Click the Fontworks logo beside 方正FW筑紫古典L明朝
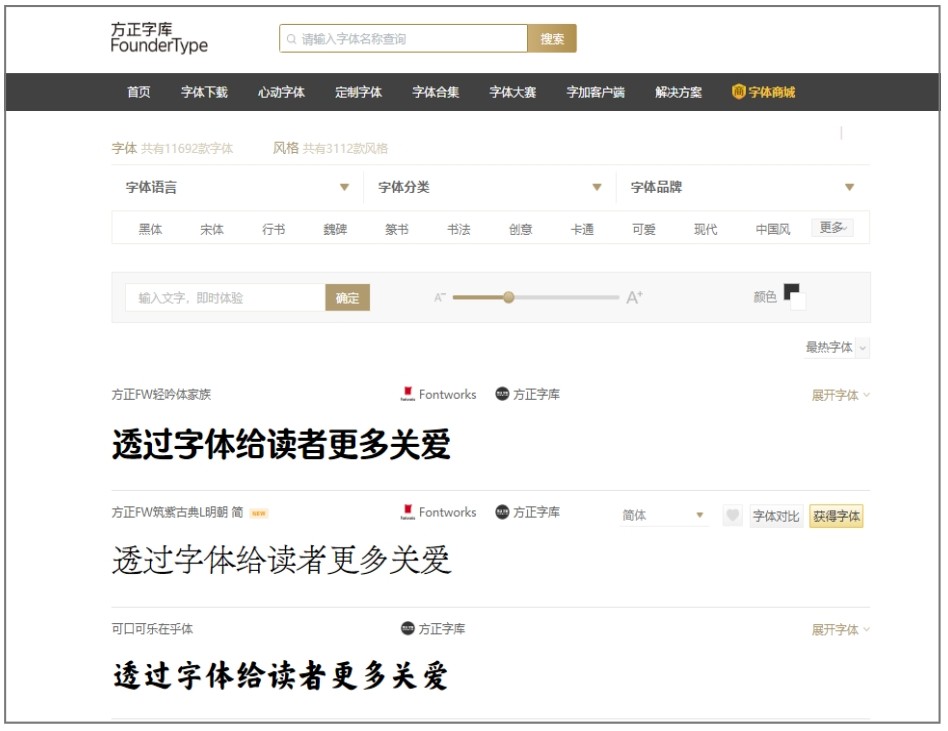948x731 pixels. [x=408, y=512]
